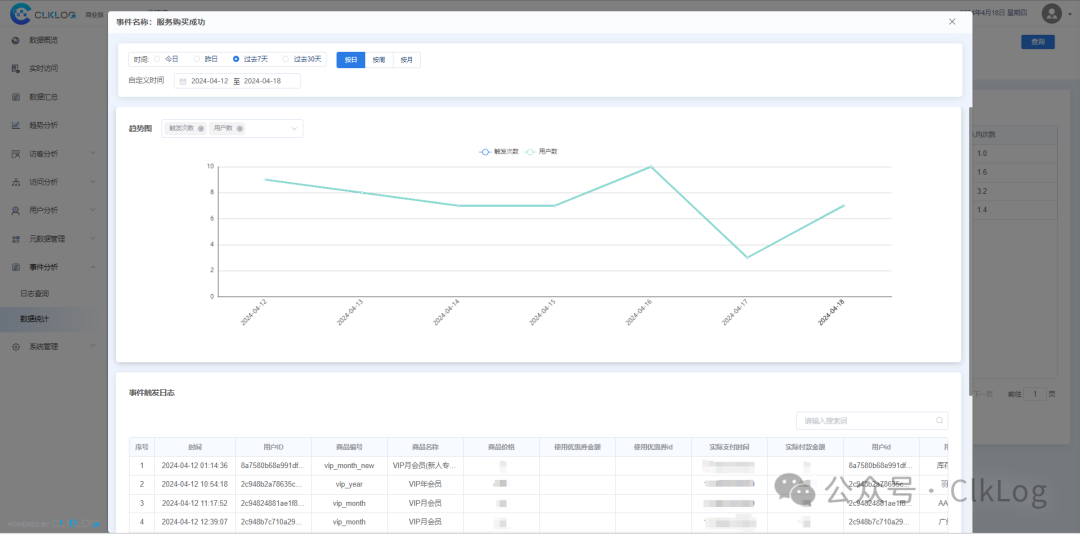Click the 商品价格 column header
This screenshot has width=1080, height=534.
click(x=501, y=446)
